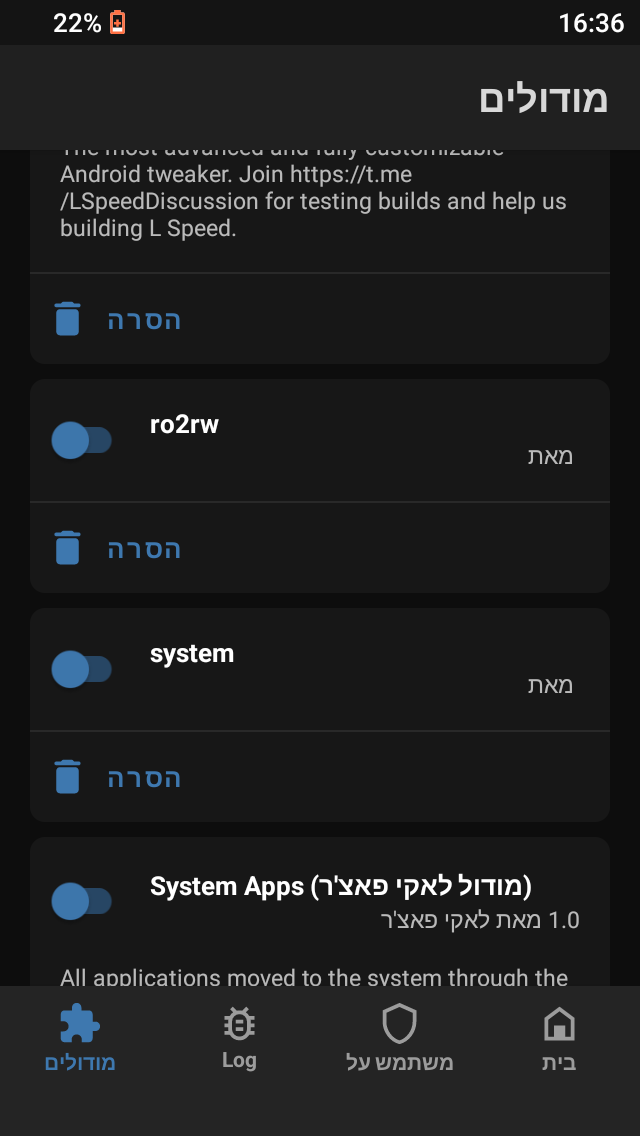The image size is (640, 1136).
Task: Open the bug-shaped Log icon
Action: click(238, 1024)
